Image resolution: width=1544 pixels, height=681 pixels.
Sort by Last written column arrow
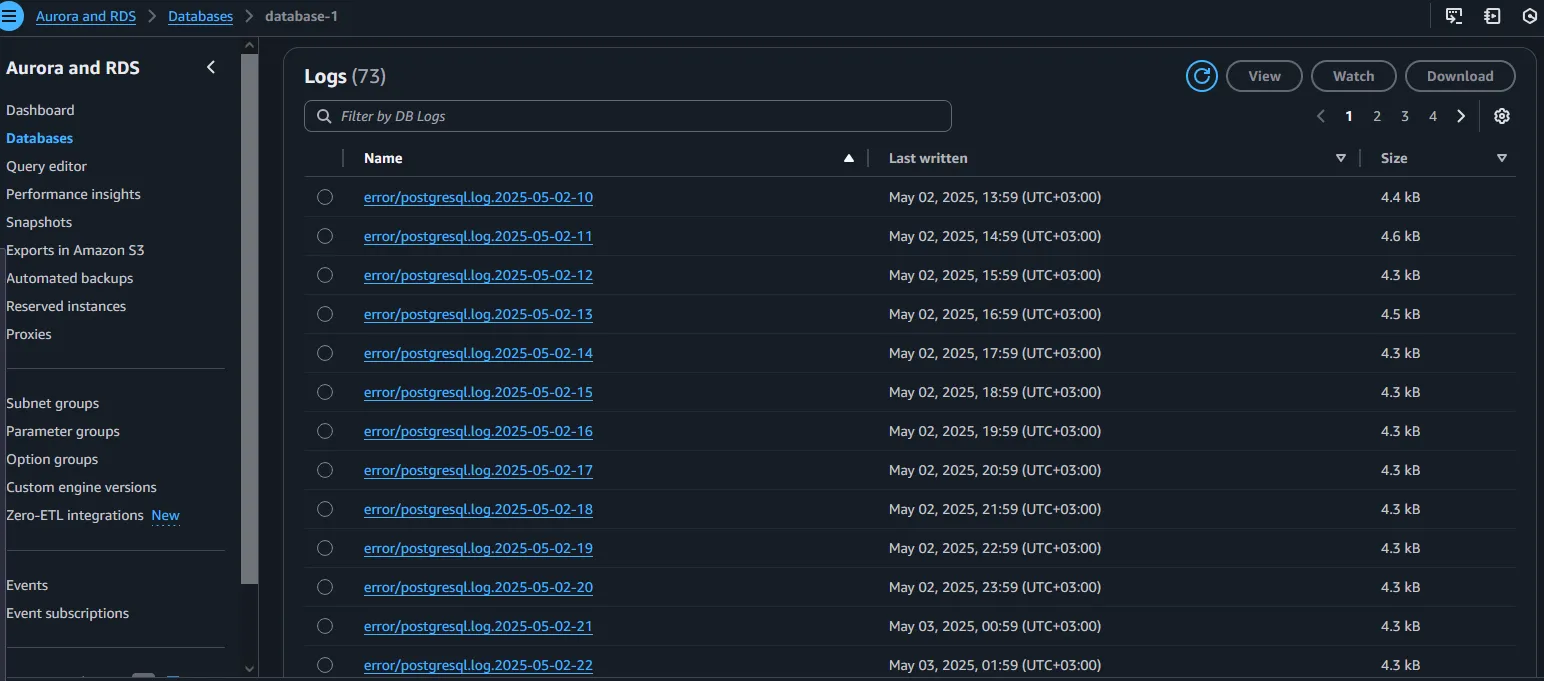point(1341,158)
